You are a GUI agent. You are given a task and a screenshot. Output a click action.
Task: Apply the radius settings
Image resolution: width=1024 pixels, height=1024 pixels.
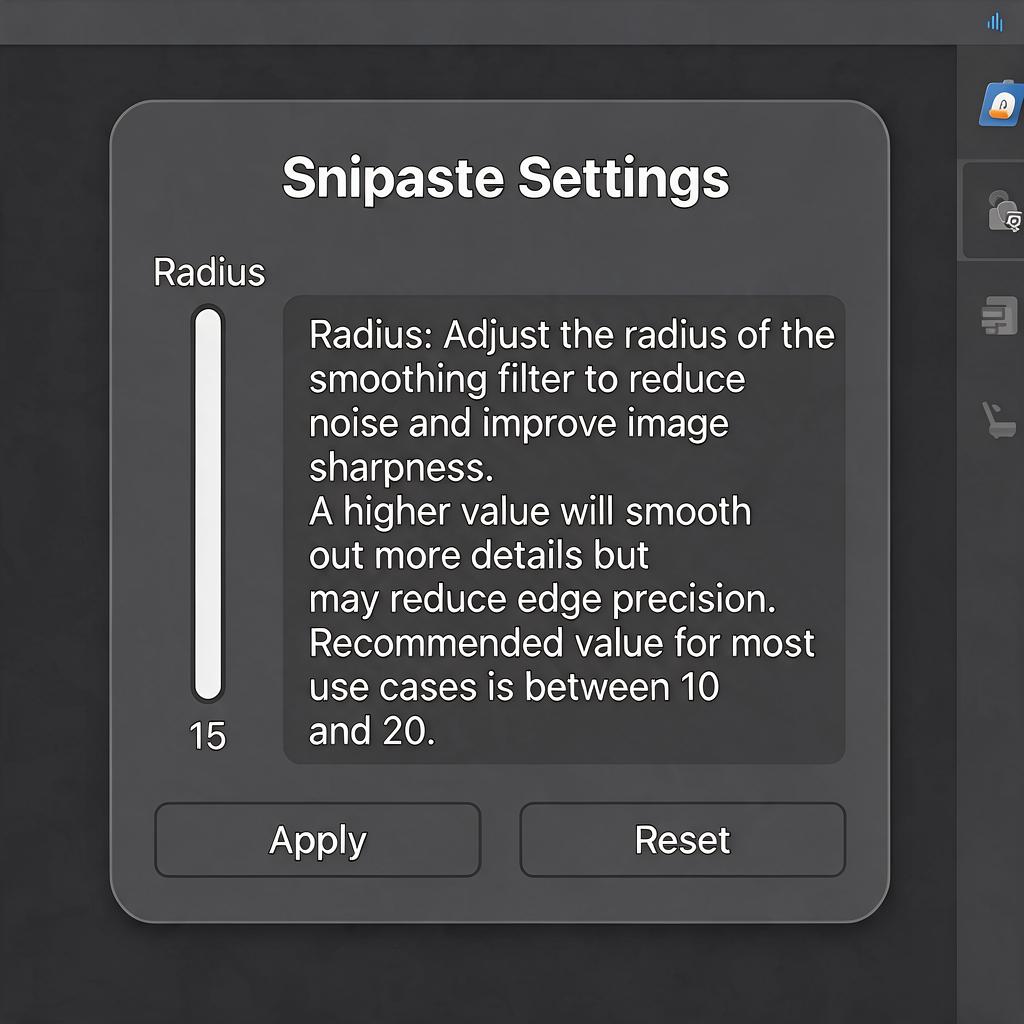pos(317,840)
